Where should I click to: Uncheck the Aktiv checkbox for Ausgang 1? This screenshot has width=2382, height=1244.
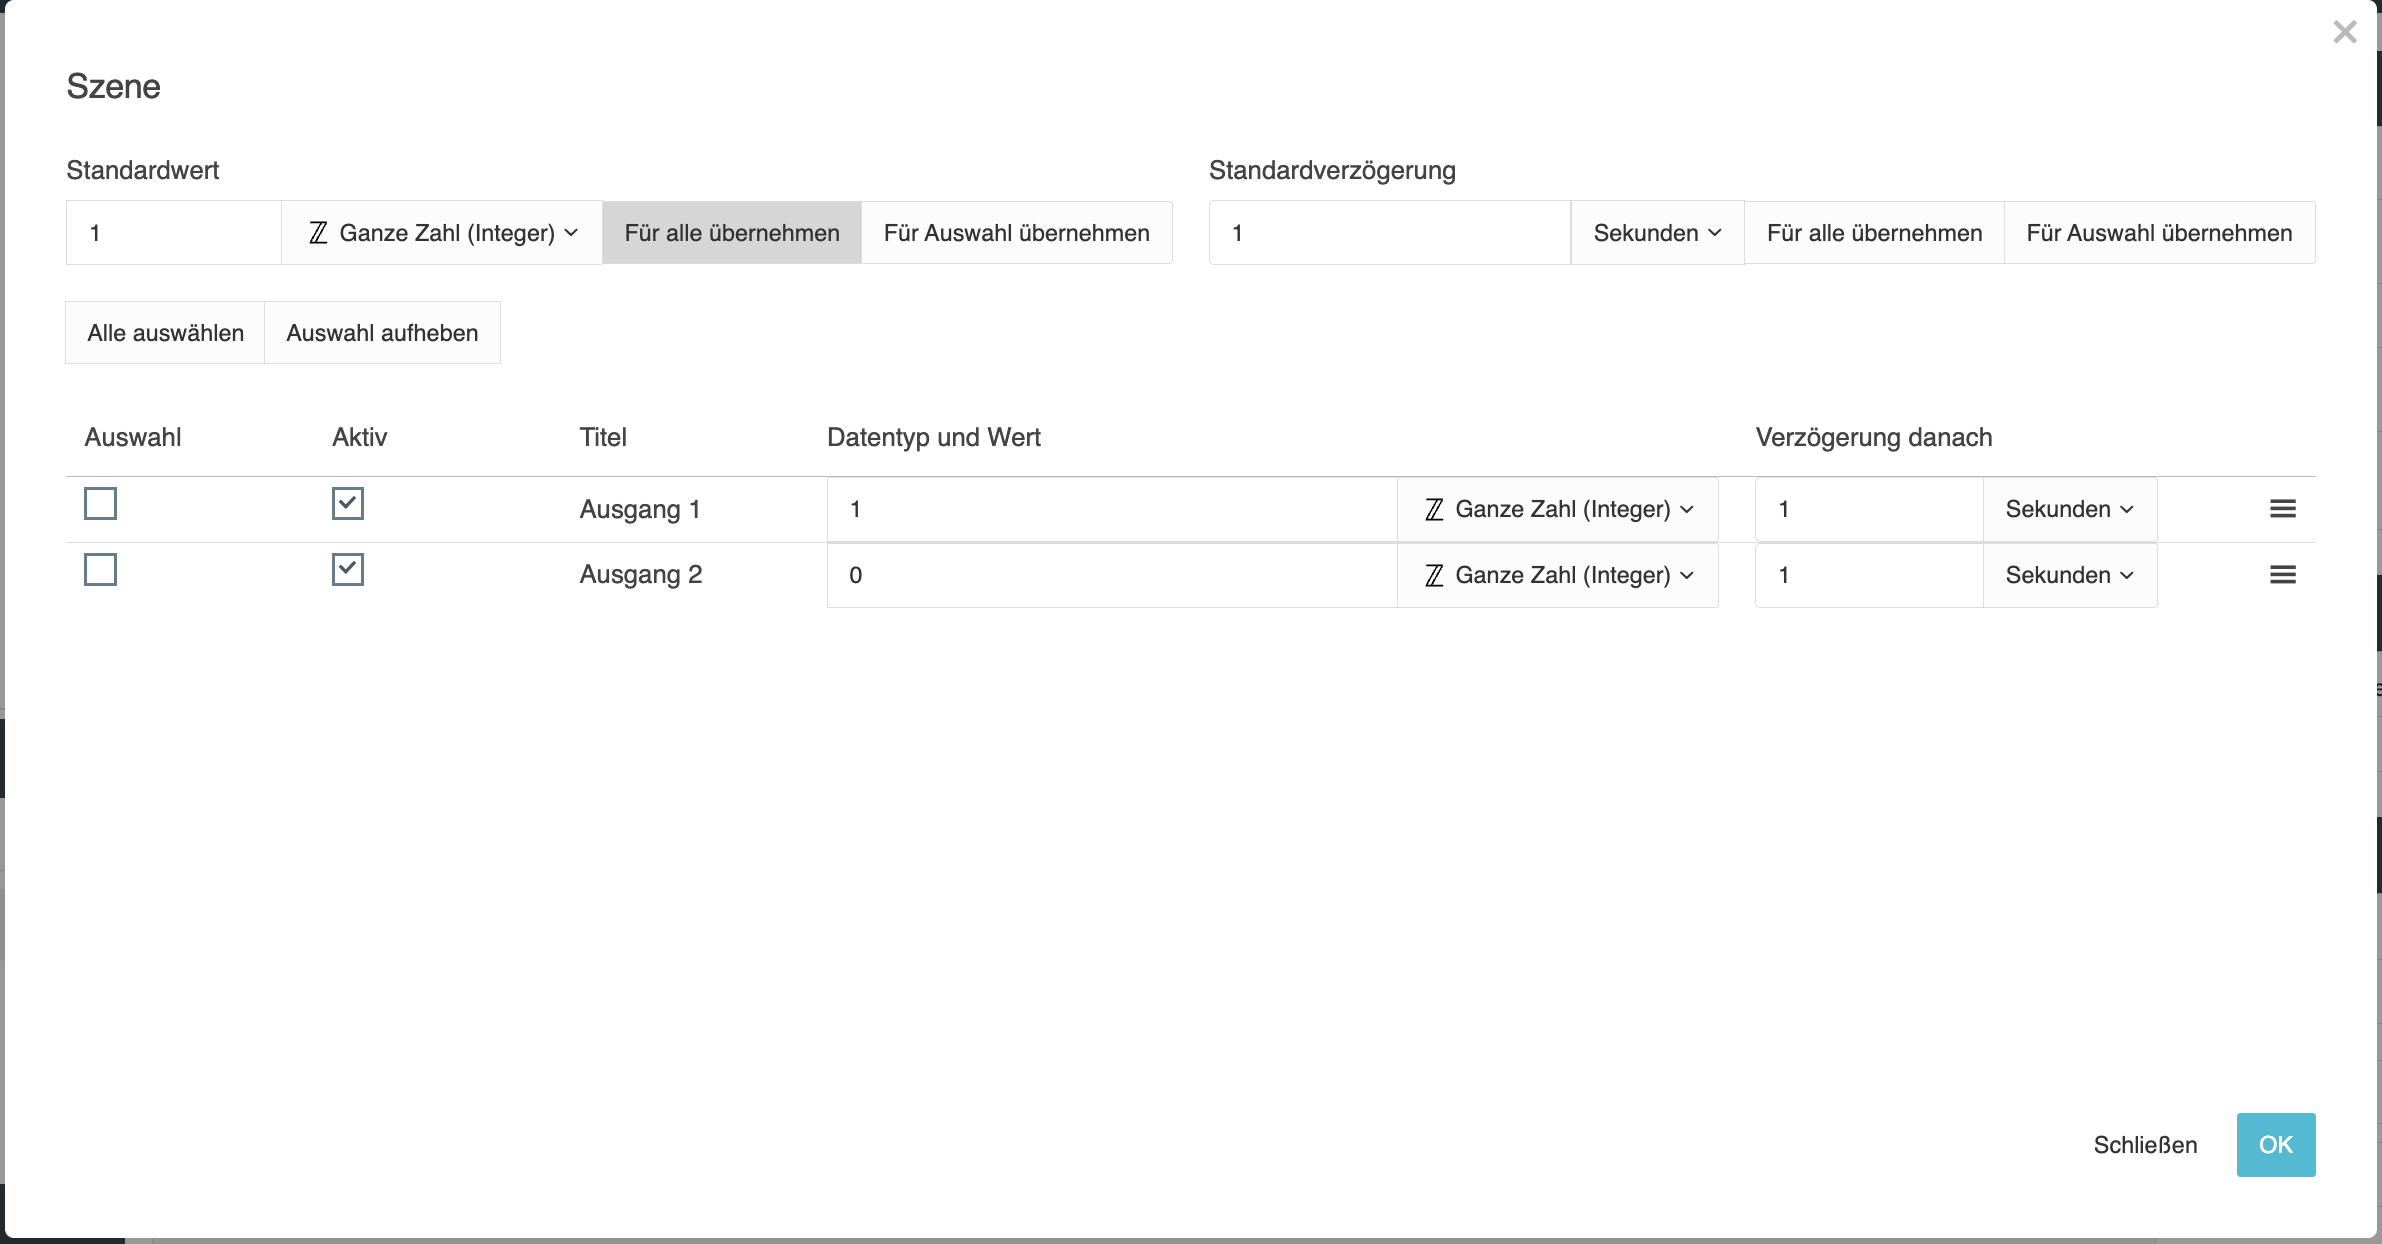[348, 503]
